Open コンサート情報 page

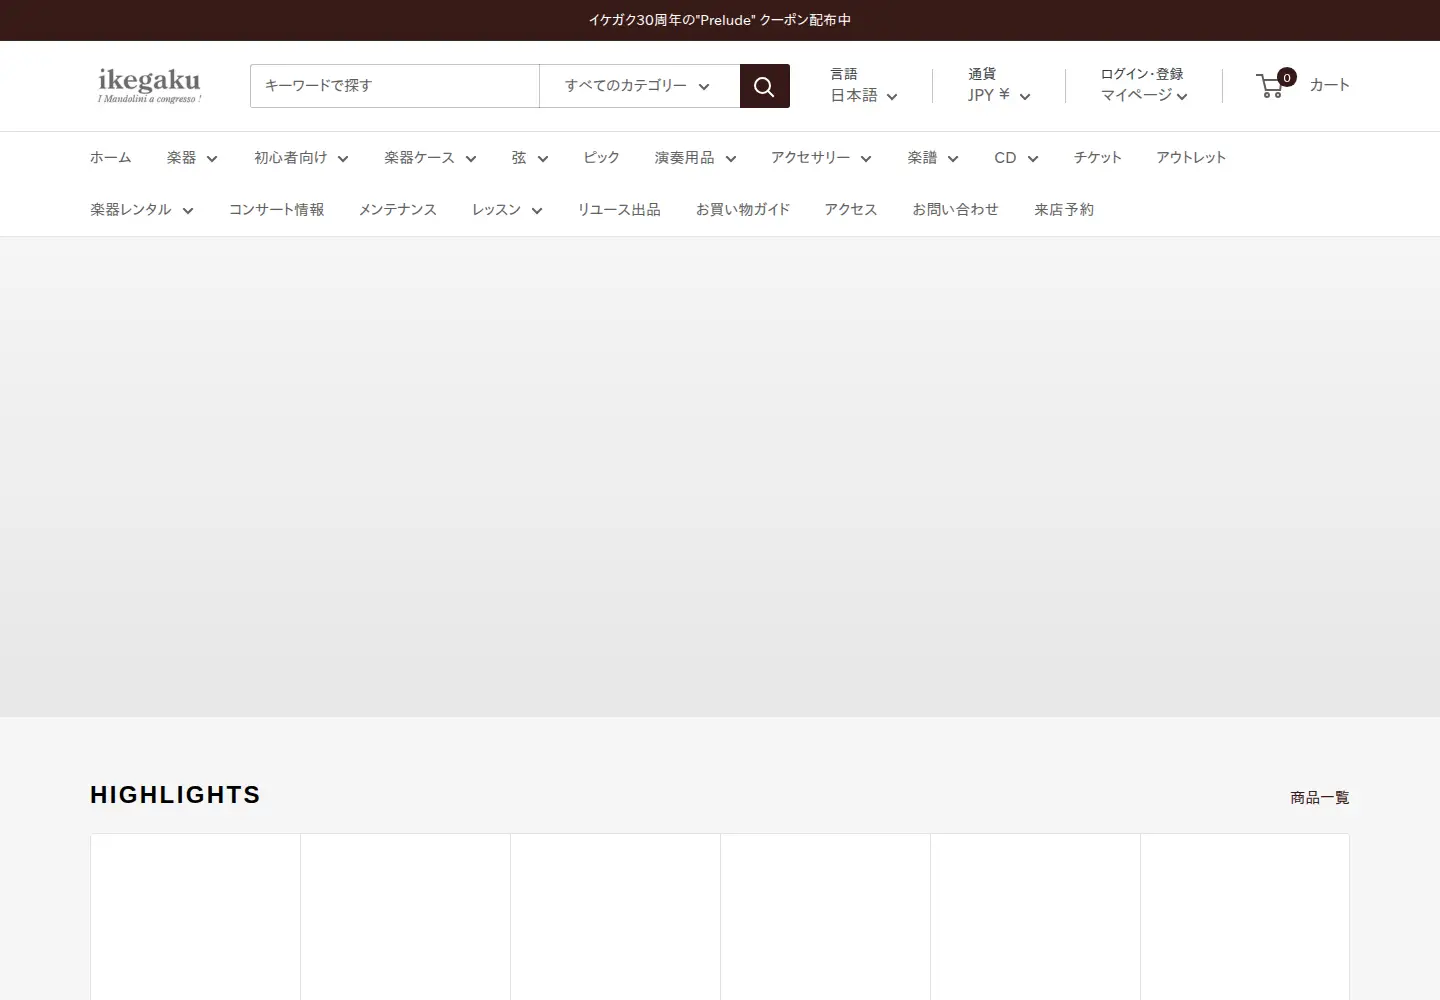pos(276,210)
